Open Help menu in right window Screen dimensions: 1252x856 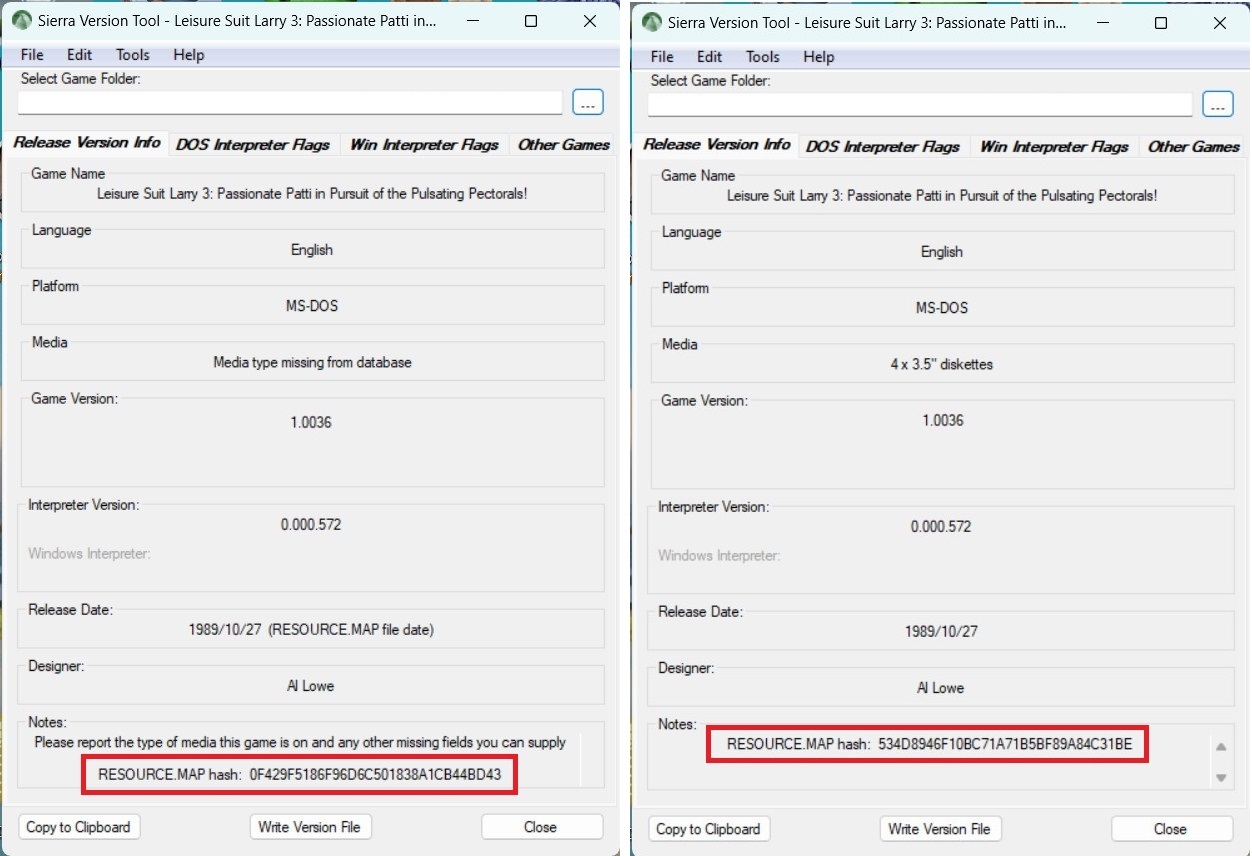click(818, 57)
